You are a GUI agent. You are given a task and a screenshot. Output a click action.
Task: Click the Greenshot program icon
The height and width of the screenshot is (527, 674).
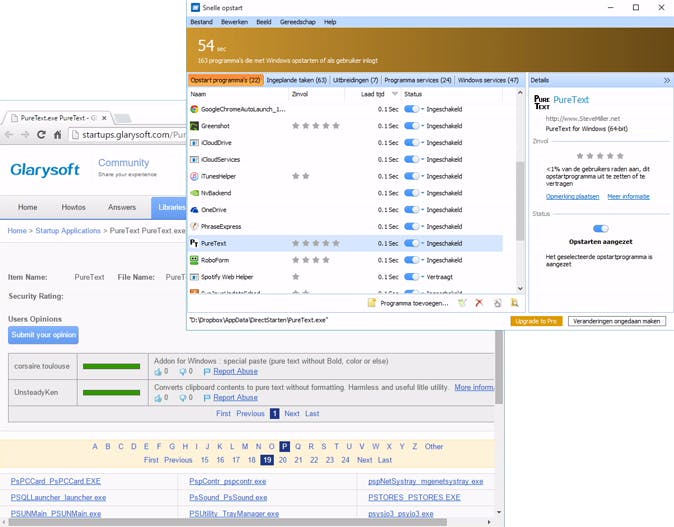(194, 126)
